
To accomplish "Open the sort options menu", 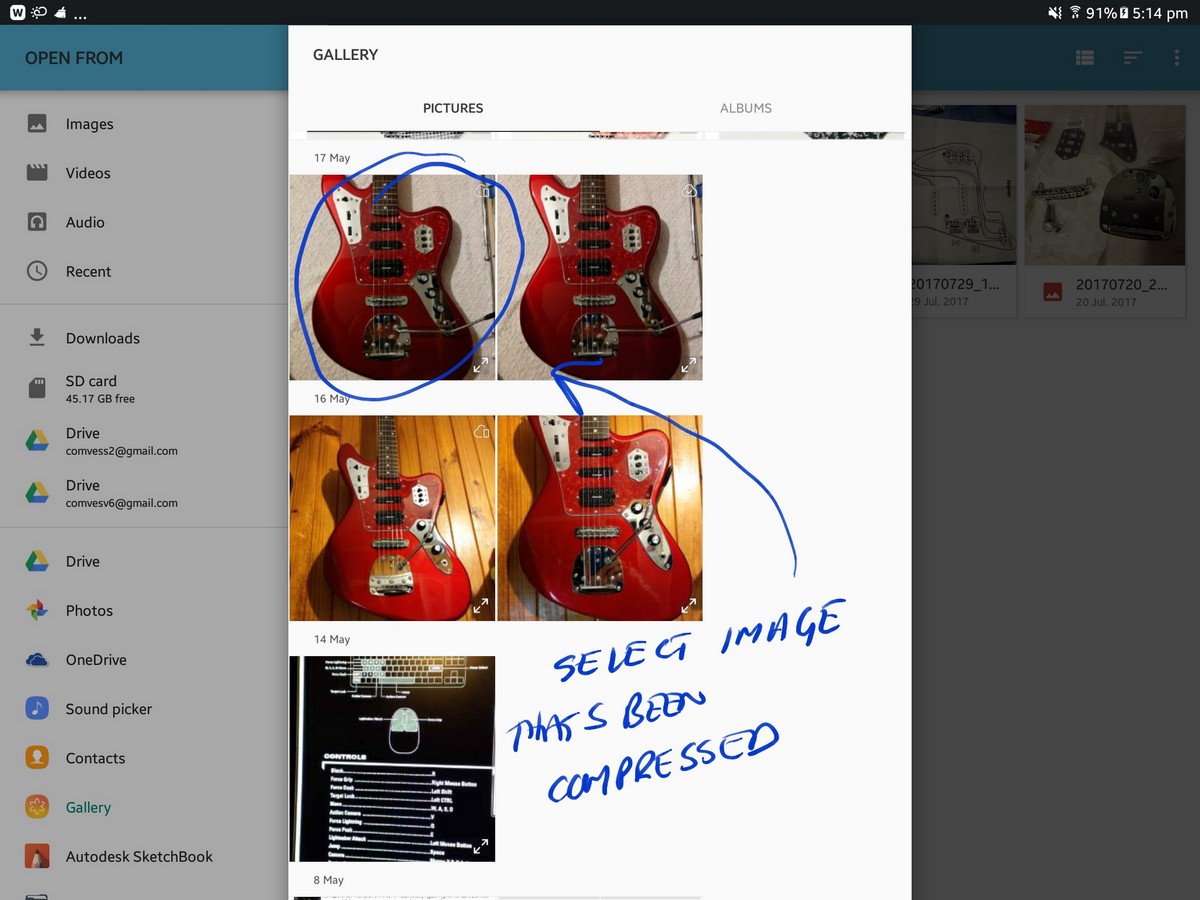I will 1132,58.
